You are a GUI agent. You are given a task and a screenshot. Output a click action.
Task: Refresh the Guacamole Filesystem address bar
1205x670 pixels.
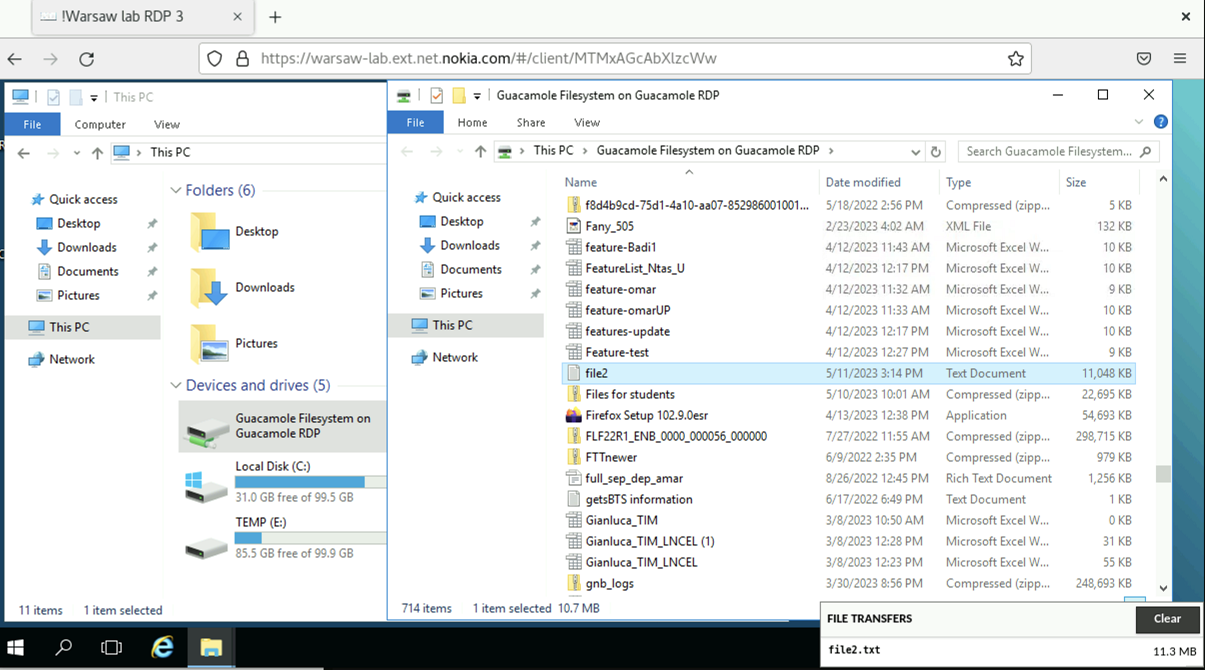(x=936, y=152)
